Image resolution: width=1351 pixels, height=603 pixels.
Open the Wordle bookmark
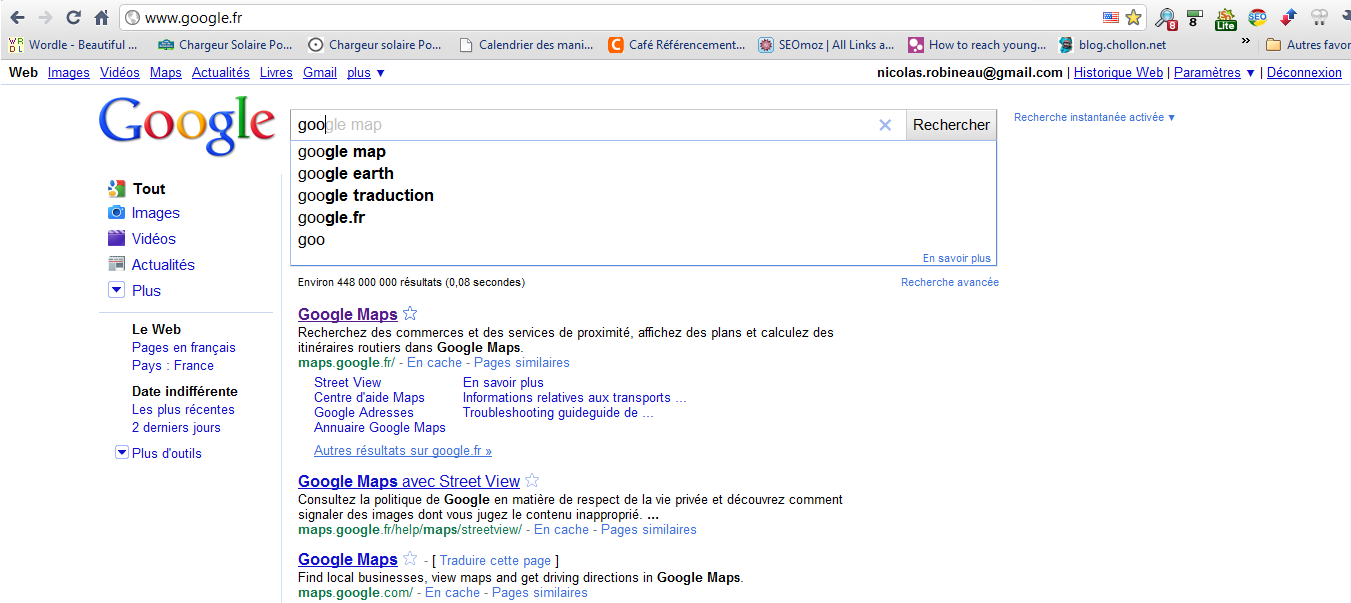pos(74,45)
